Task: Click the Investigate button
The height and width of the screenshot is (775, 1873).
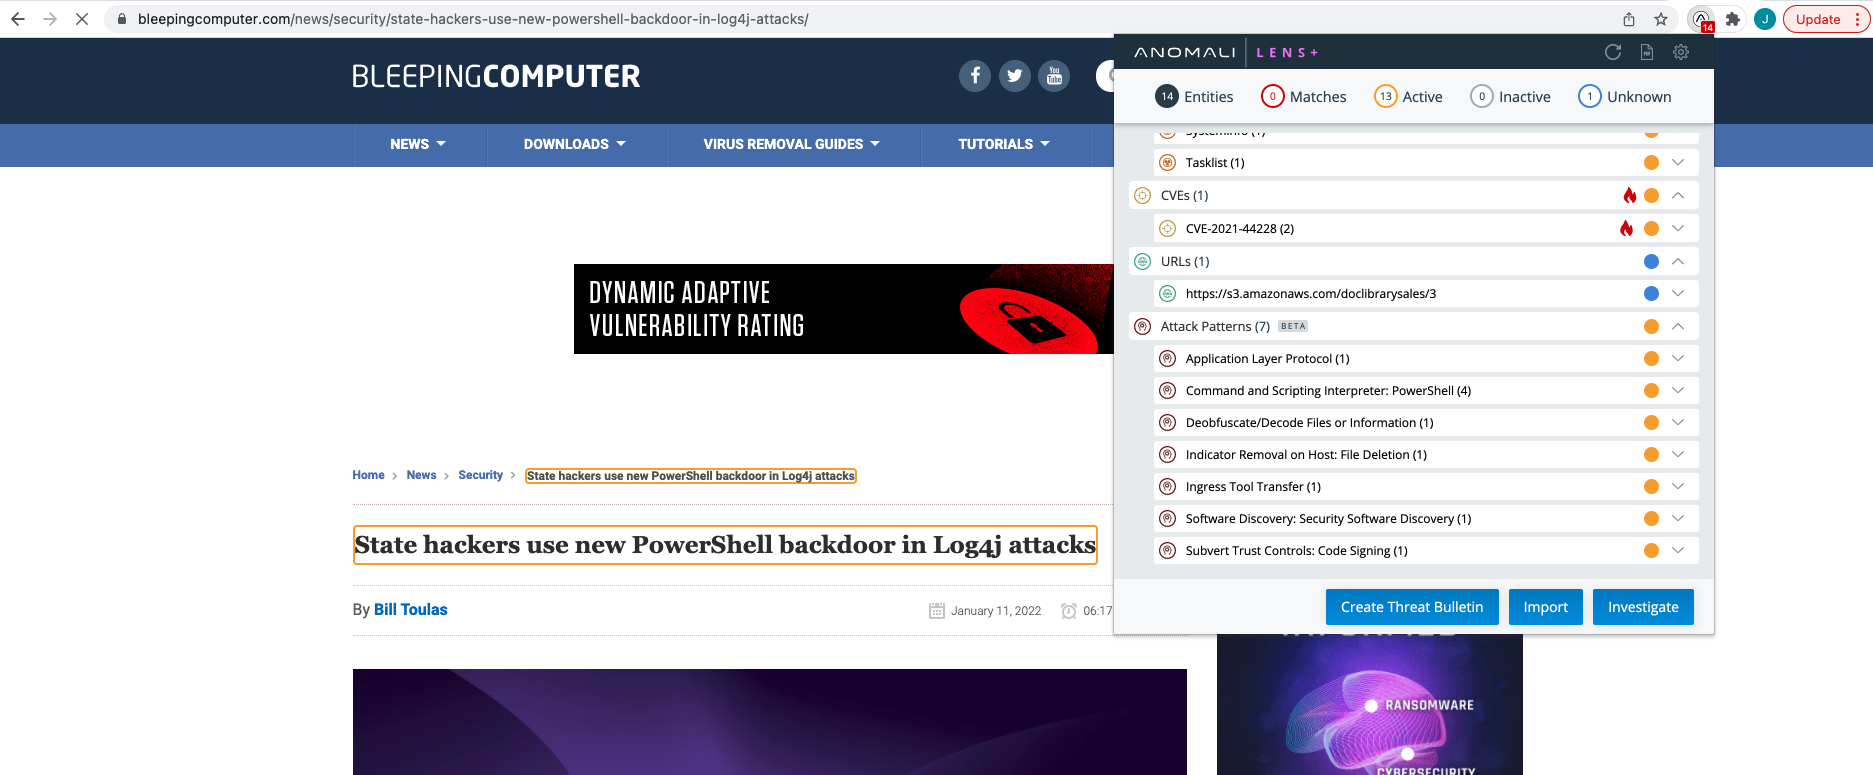Action: click(x=1643, y=607)
